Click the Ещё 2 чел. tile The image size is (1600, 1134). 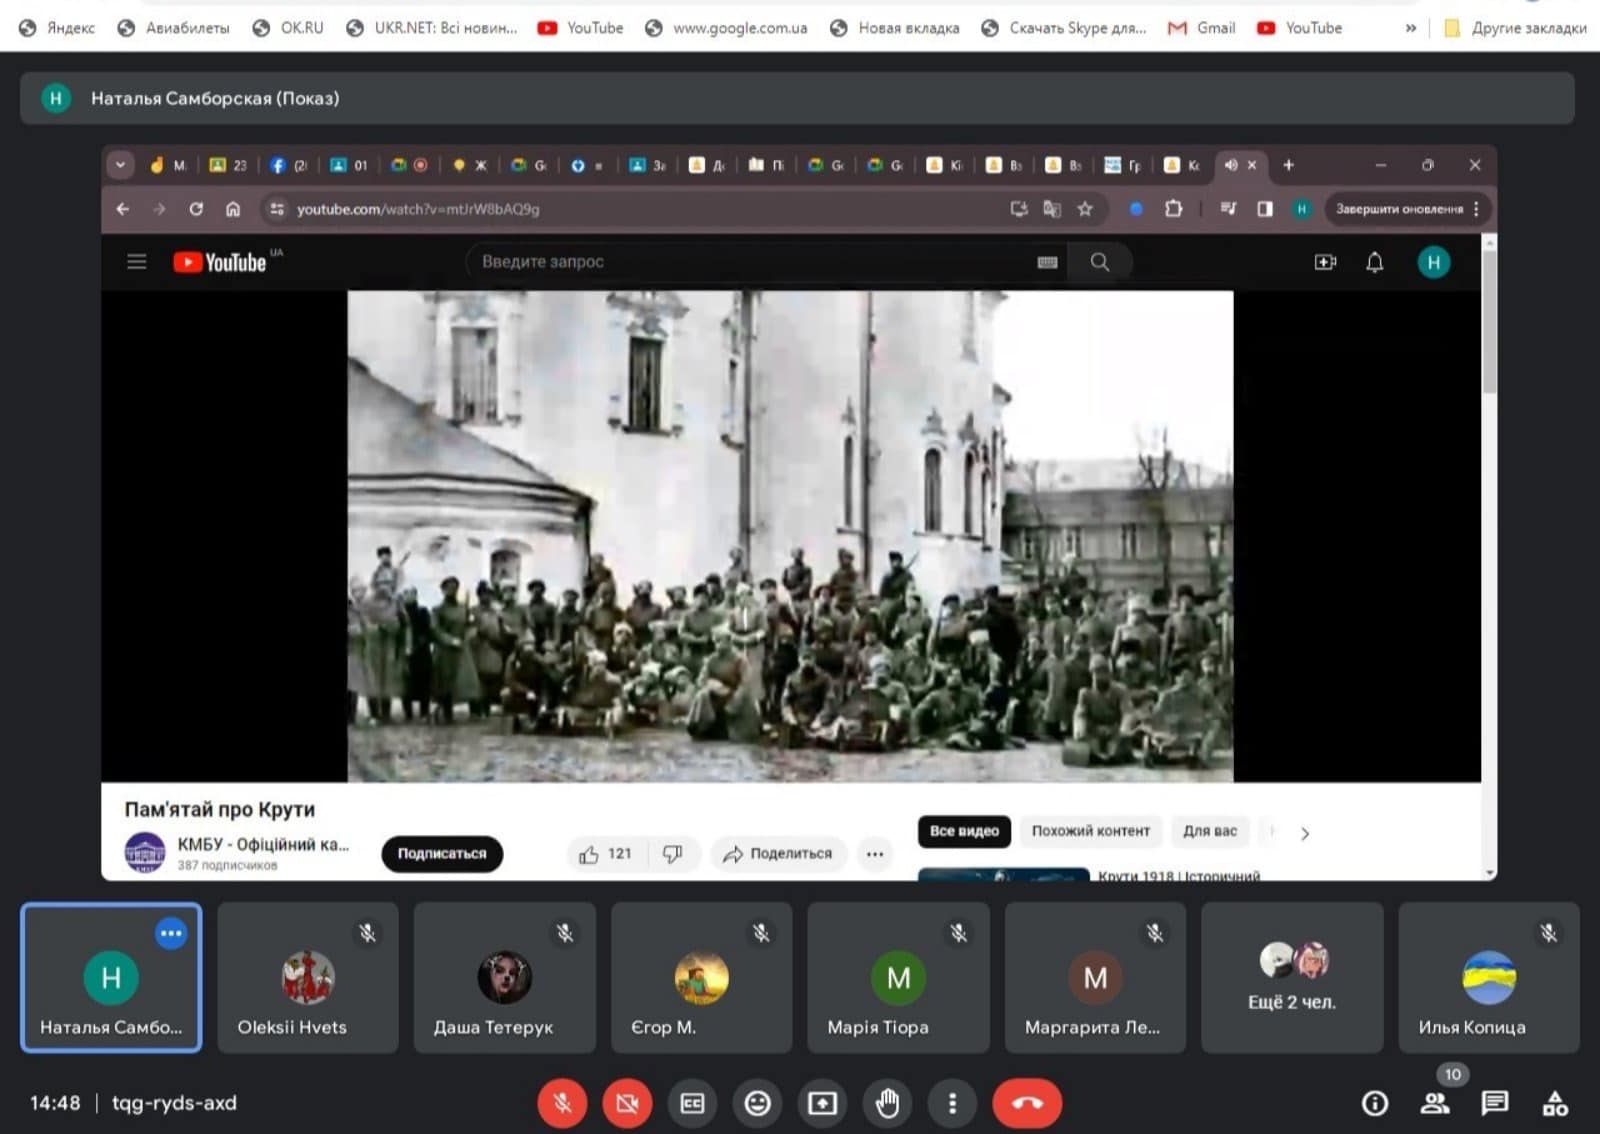pos(1291,978)
